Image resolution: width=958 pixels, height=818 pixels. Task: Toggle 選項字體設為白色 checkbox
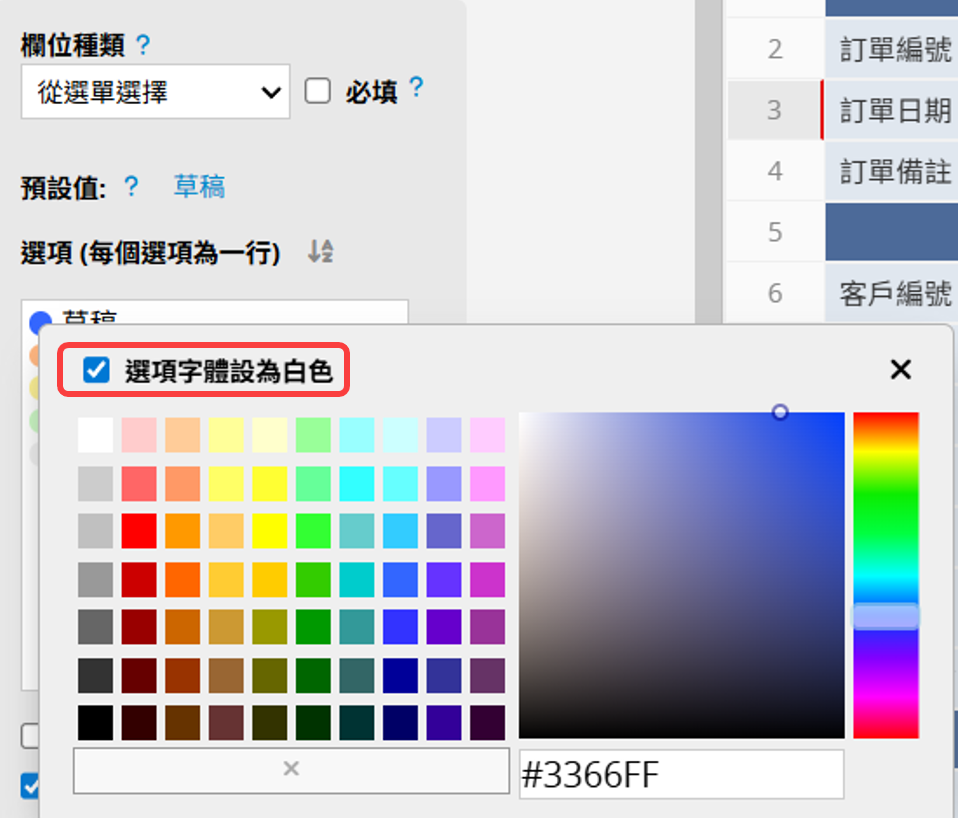97,371
